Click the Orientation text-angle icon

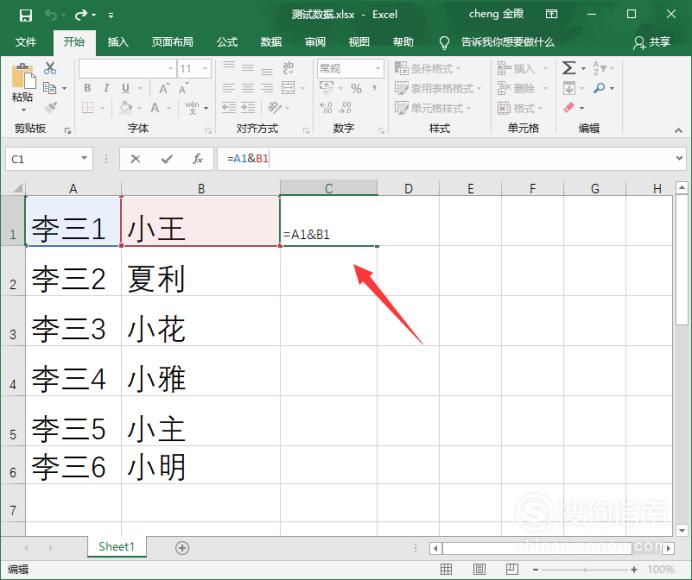point(275,107)
